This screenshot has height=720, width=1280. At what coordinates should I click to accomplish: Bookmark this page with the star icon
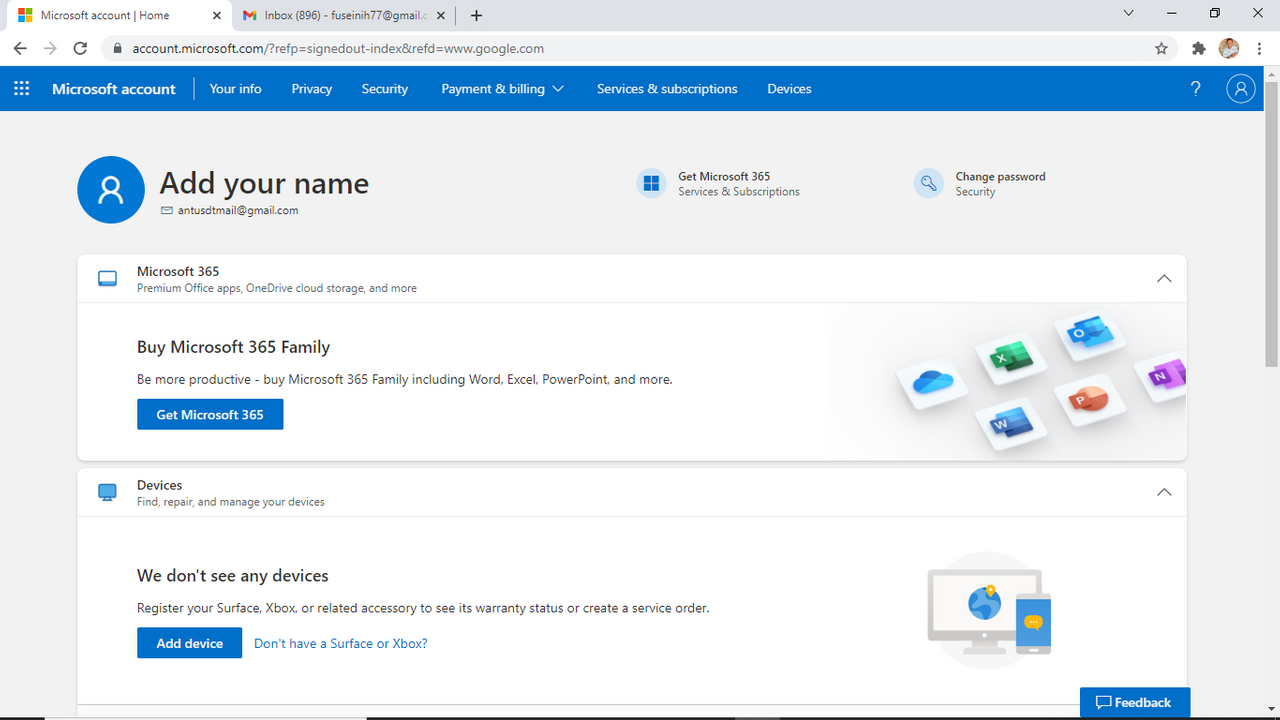coord(1161,48)
